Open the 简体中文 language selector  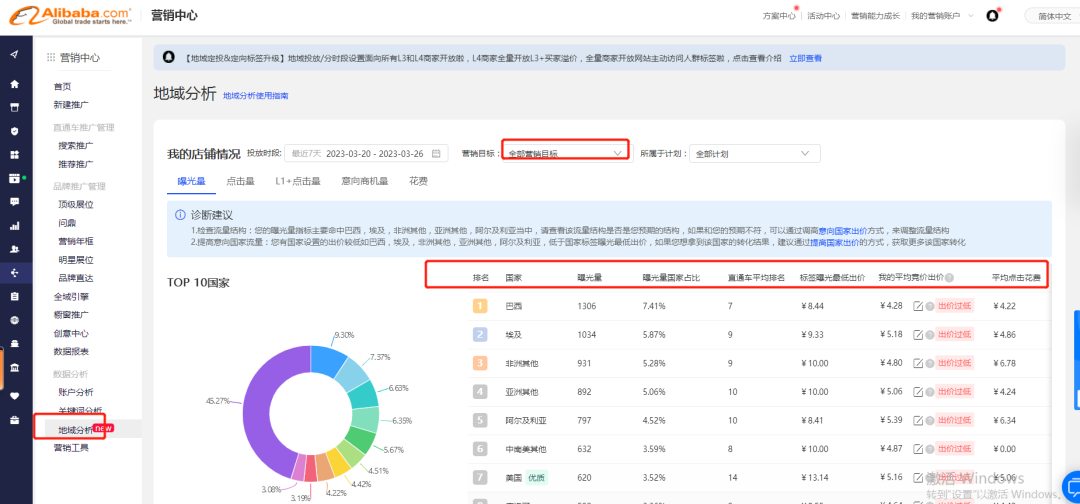(1051, 15)
